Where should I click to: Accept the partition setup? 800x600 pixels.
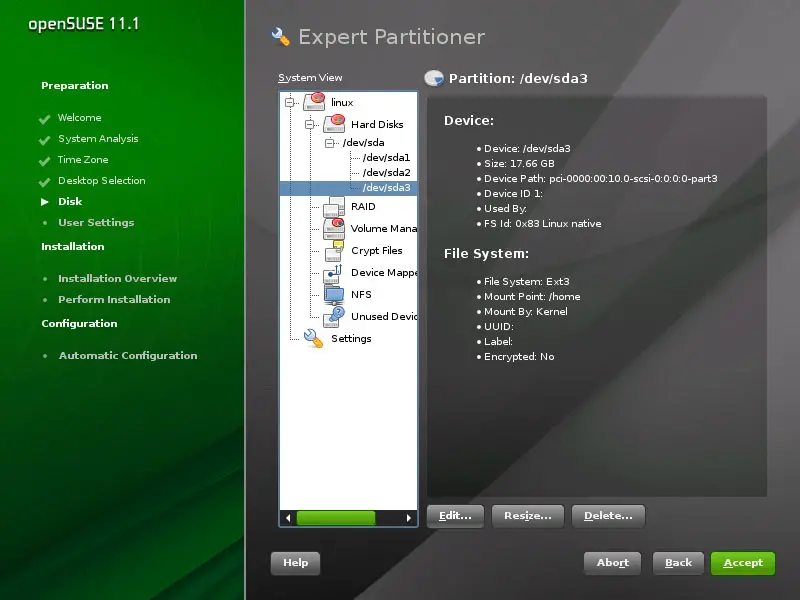[x=743, y=563]
